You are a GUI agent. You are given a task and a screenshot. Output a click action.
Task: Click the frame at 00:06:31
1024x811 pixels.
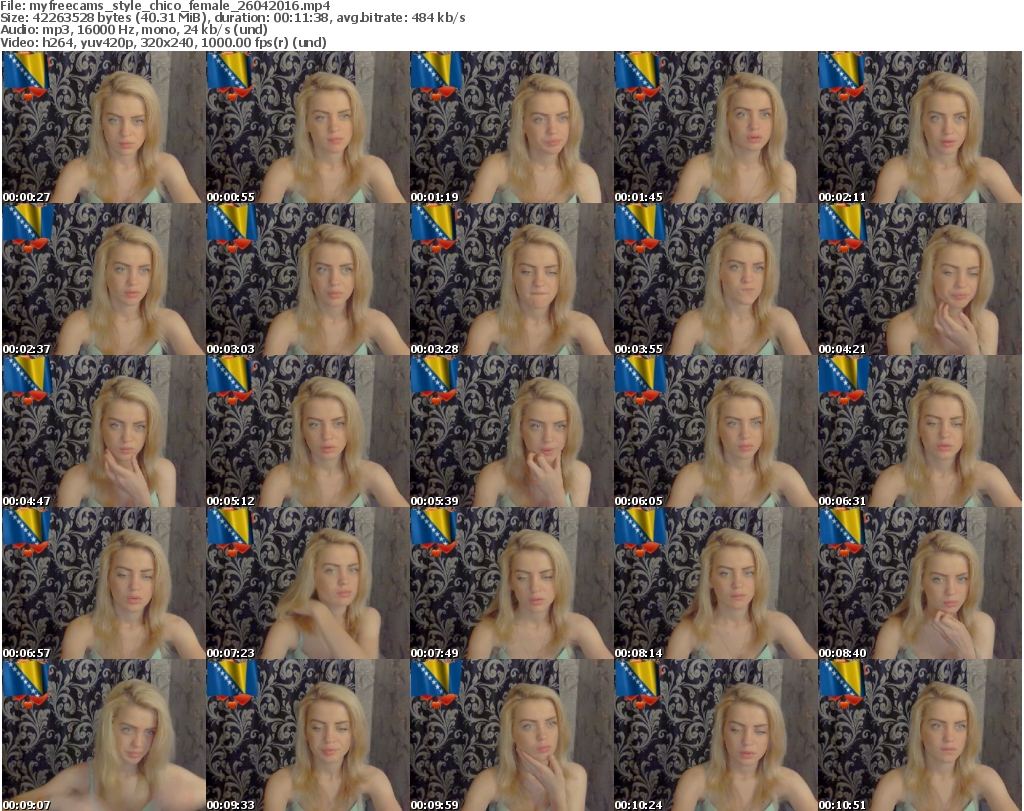click(920, 432)
